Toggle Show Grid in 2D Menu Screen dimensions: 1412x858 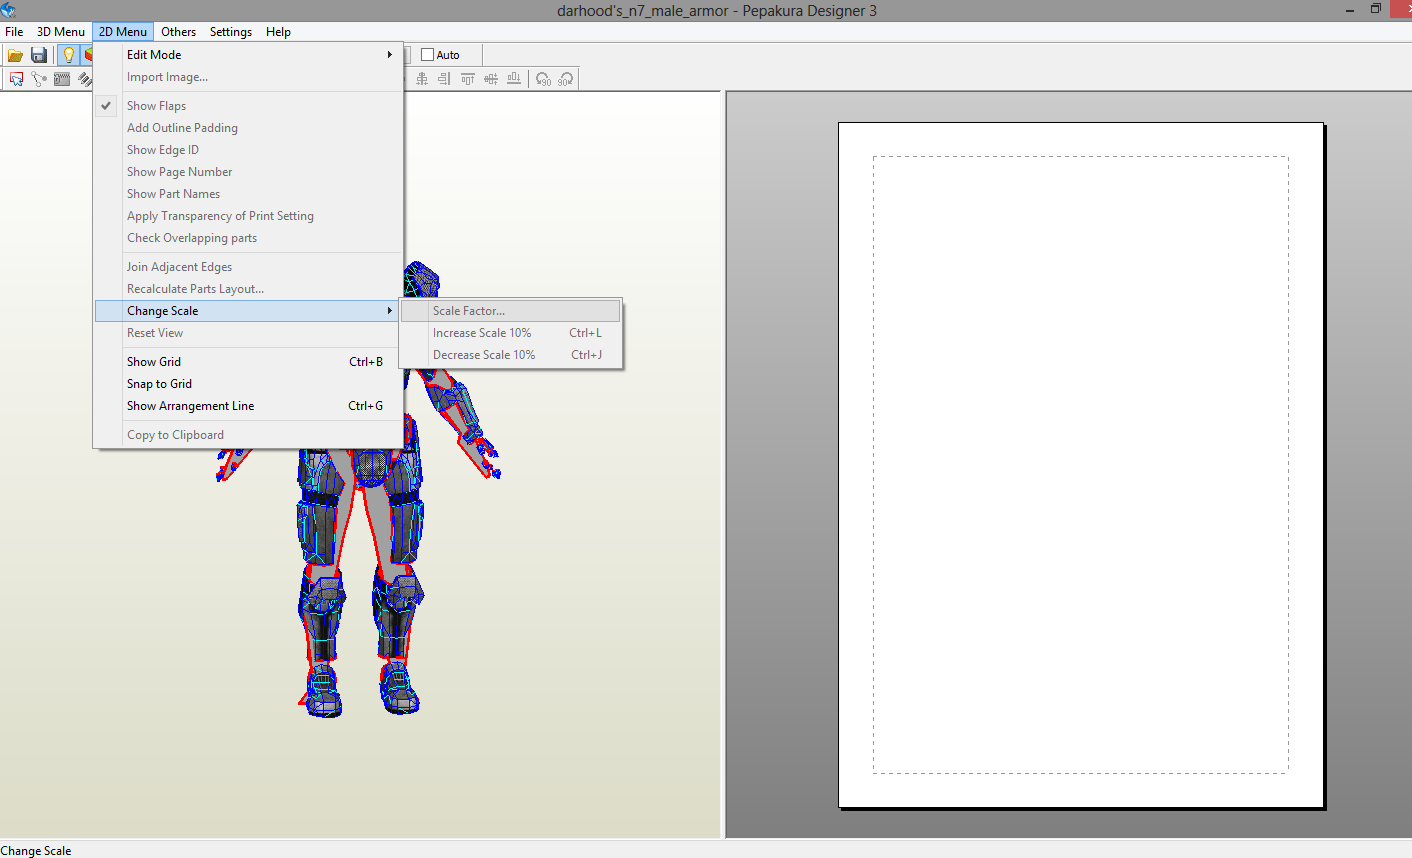(x=248, y=362)
